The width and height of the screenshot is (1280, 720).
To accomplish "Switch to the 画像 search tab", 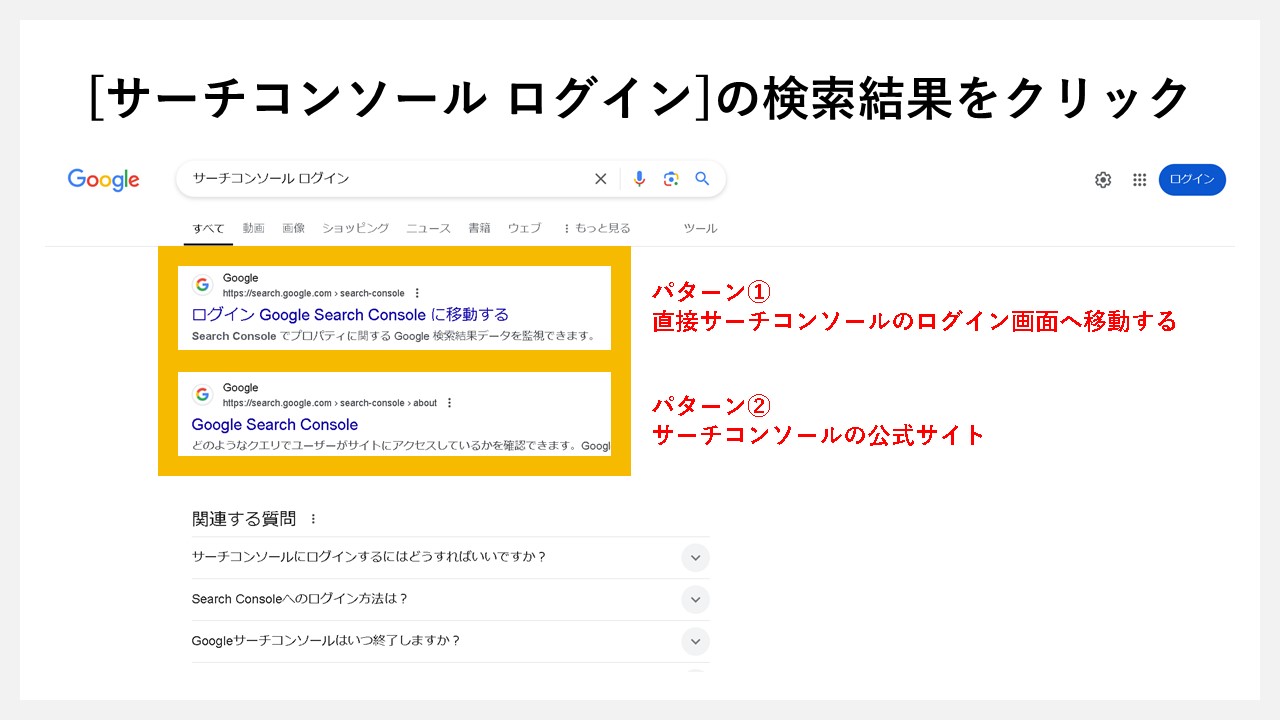I will 294,227.
